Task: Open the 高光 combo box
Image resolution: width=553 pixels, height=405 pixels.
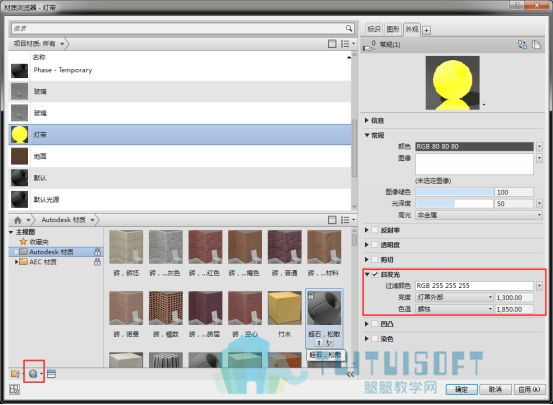Action: pyautogui.click(x=479, y=215)
